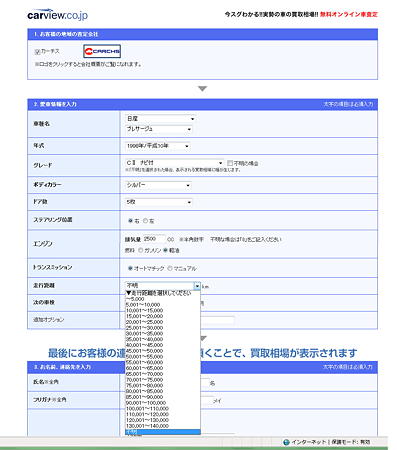397x450 pixels.
Task: Select right-hand steering radio button
Action: (130, 221)
